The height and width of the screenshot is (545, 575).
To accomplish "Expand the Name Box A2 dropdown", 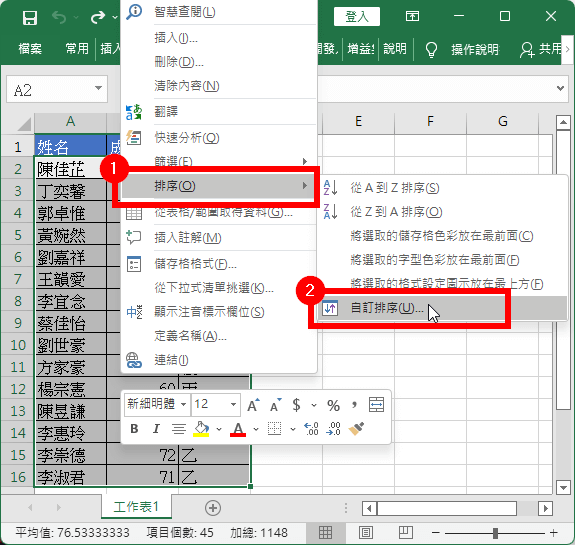I will [x=98, y=88].
